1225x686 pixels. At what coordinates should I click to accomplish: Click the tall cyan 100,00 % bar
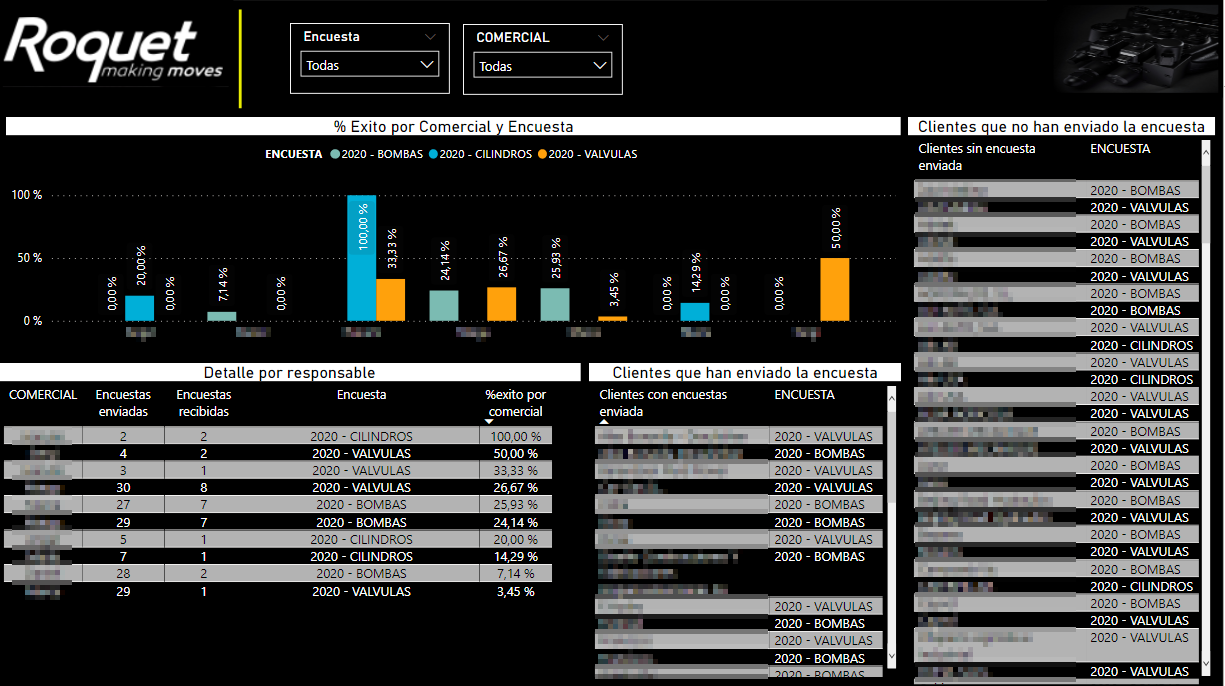361,258
